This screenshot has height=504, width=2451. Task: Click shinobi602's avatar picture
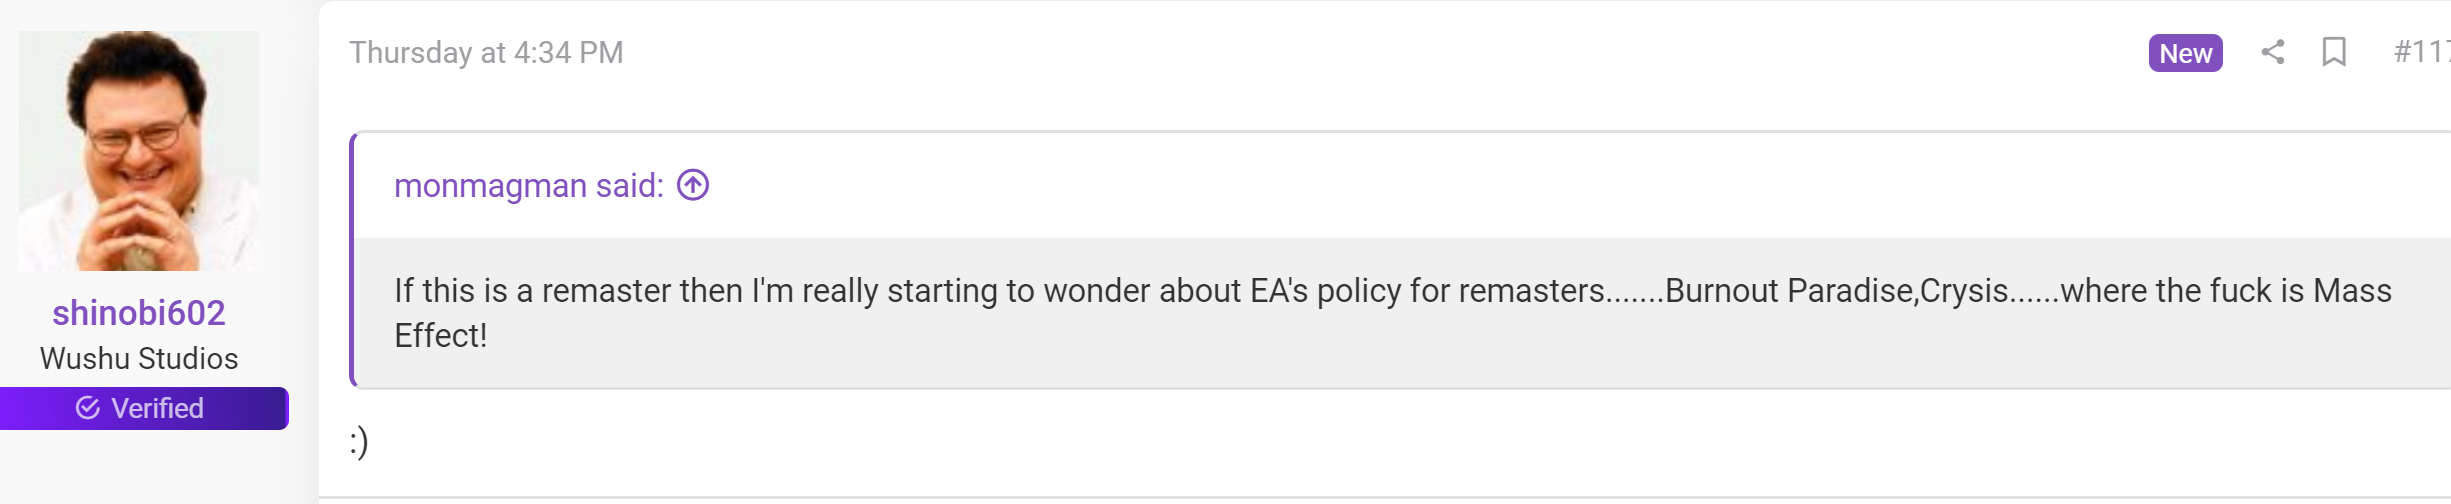point(139,150)
